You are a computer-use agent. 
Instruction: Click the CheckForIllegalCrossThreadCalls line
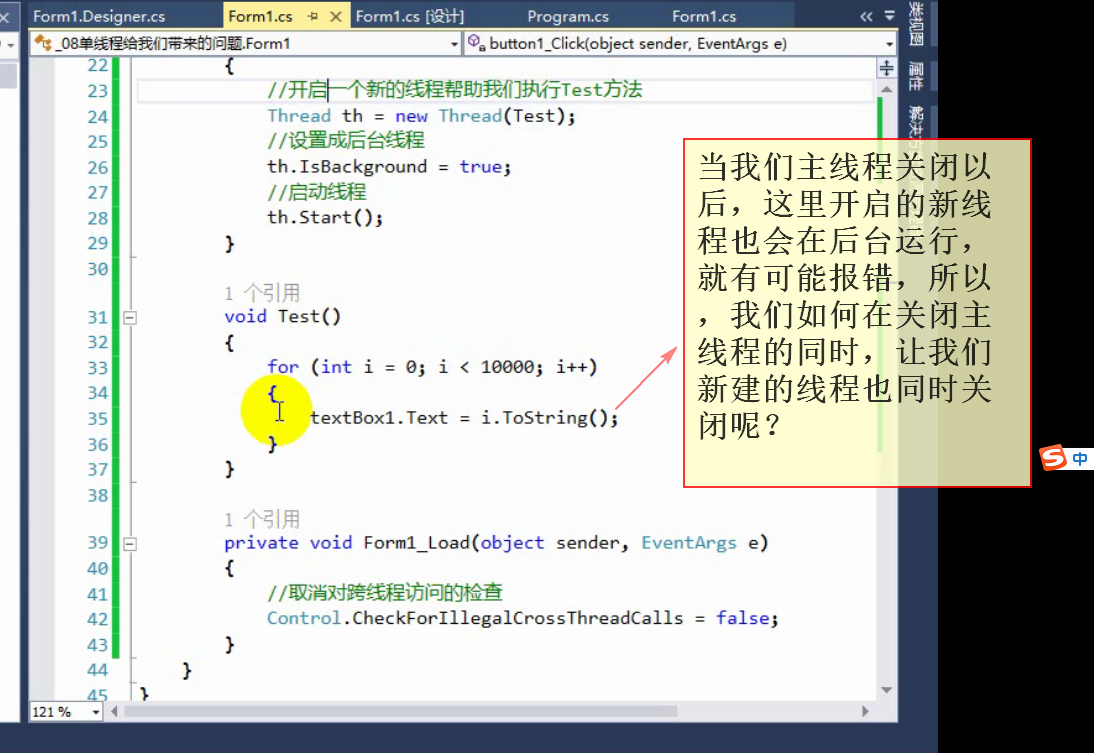click(523, 618)
